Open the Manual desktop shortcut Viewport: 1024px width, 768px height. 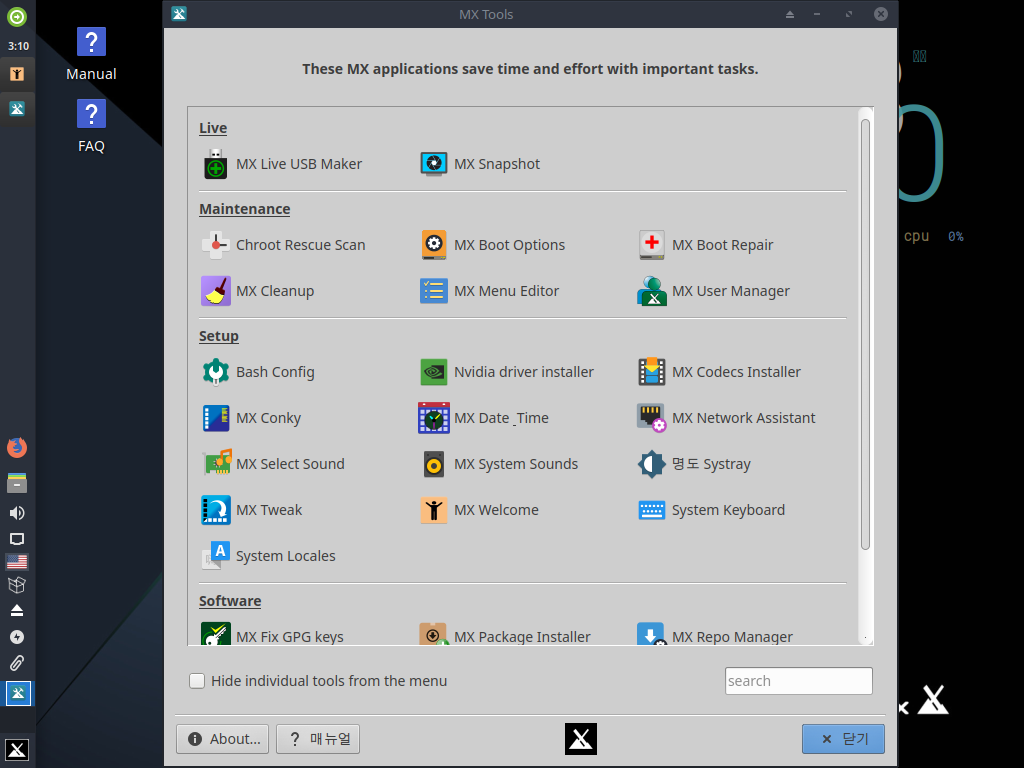point(91,55)
